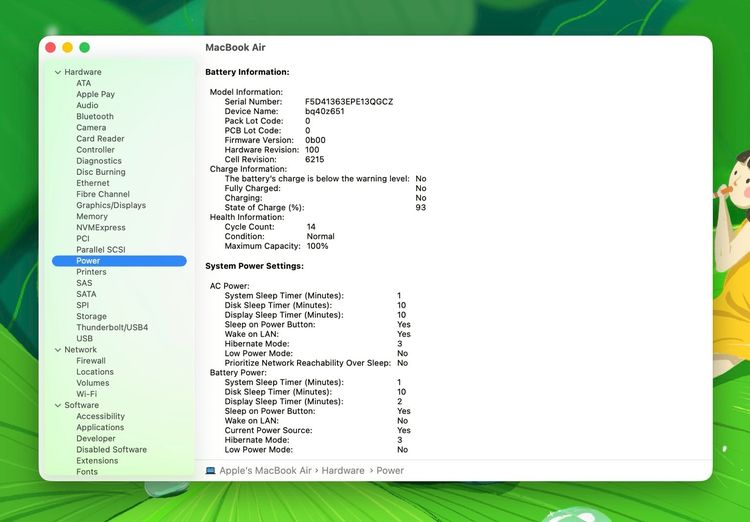Click the green full-screen window button
Viewport: 750px width, 522px height.
pyautogui.click(x=85, y=47)
